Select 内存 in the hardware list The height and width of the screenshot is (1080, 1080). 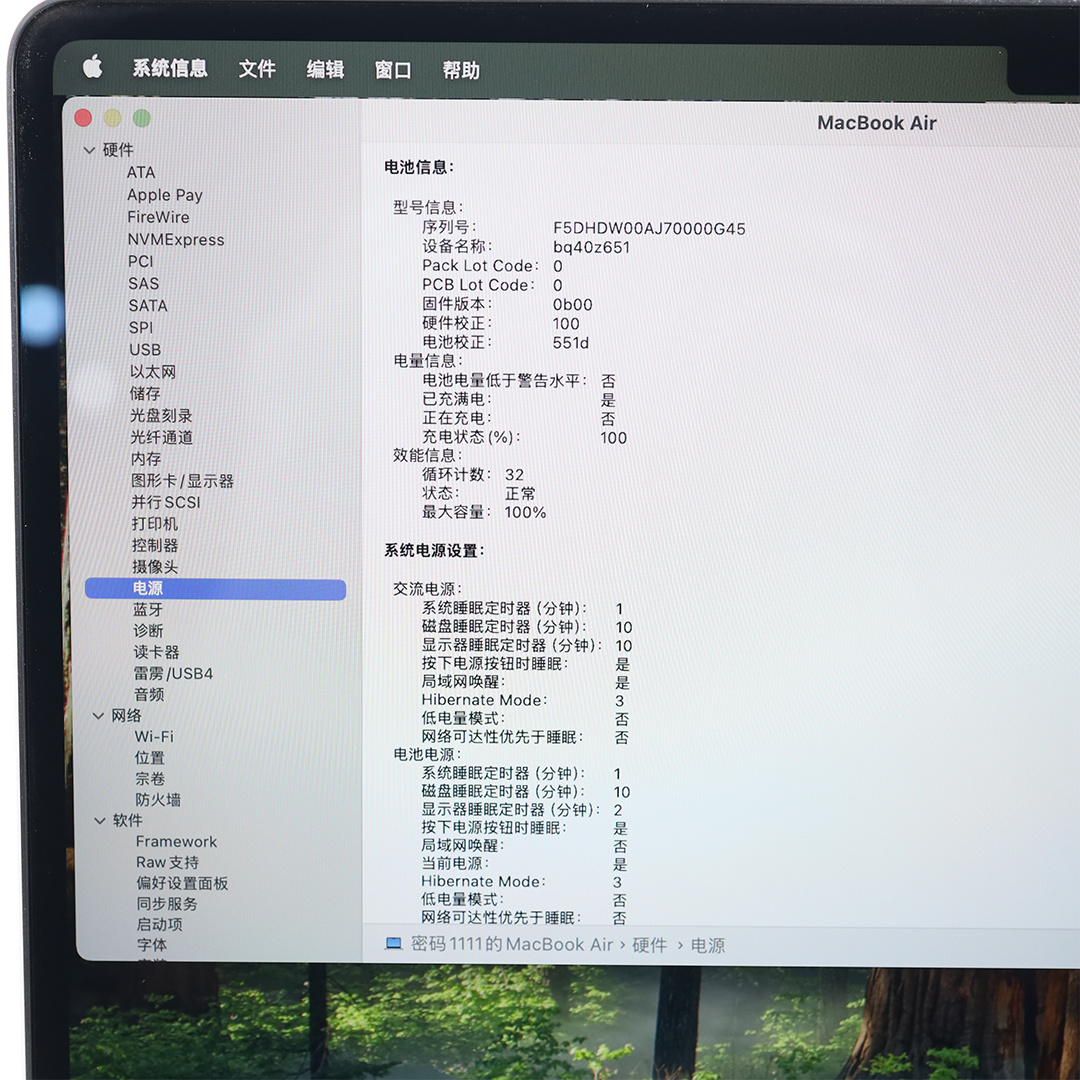coord(146,459)
